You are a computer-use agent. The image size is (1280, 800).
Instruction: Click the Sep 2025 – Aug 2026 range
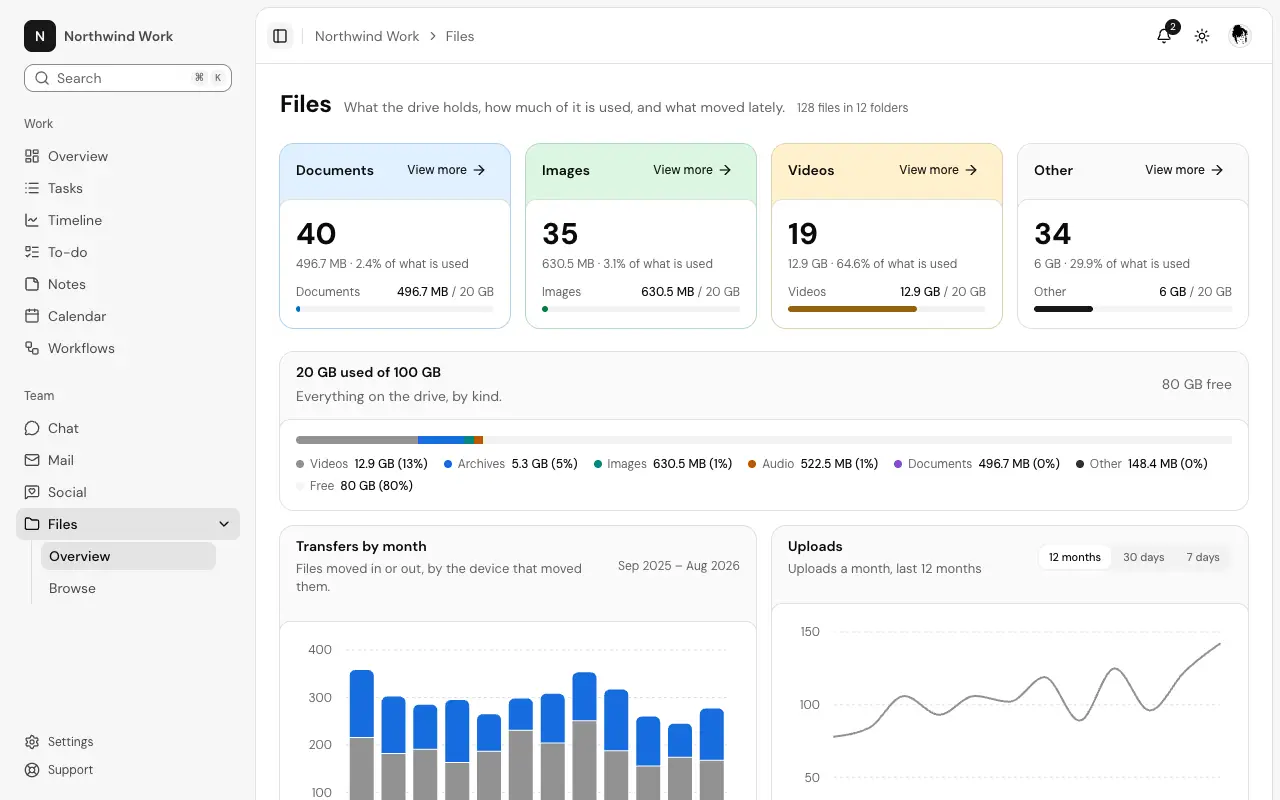(679, 566)
